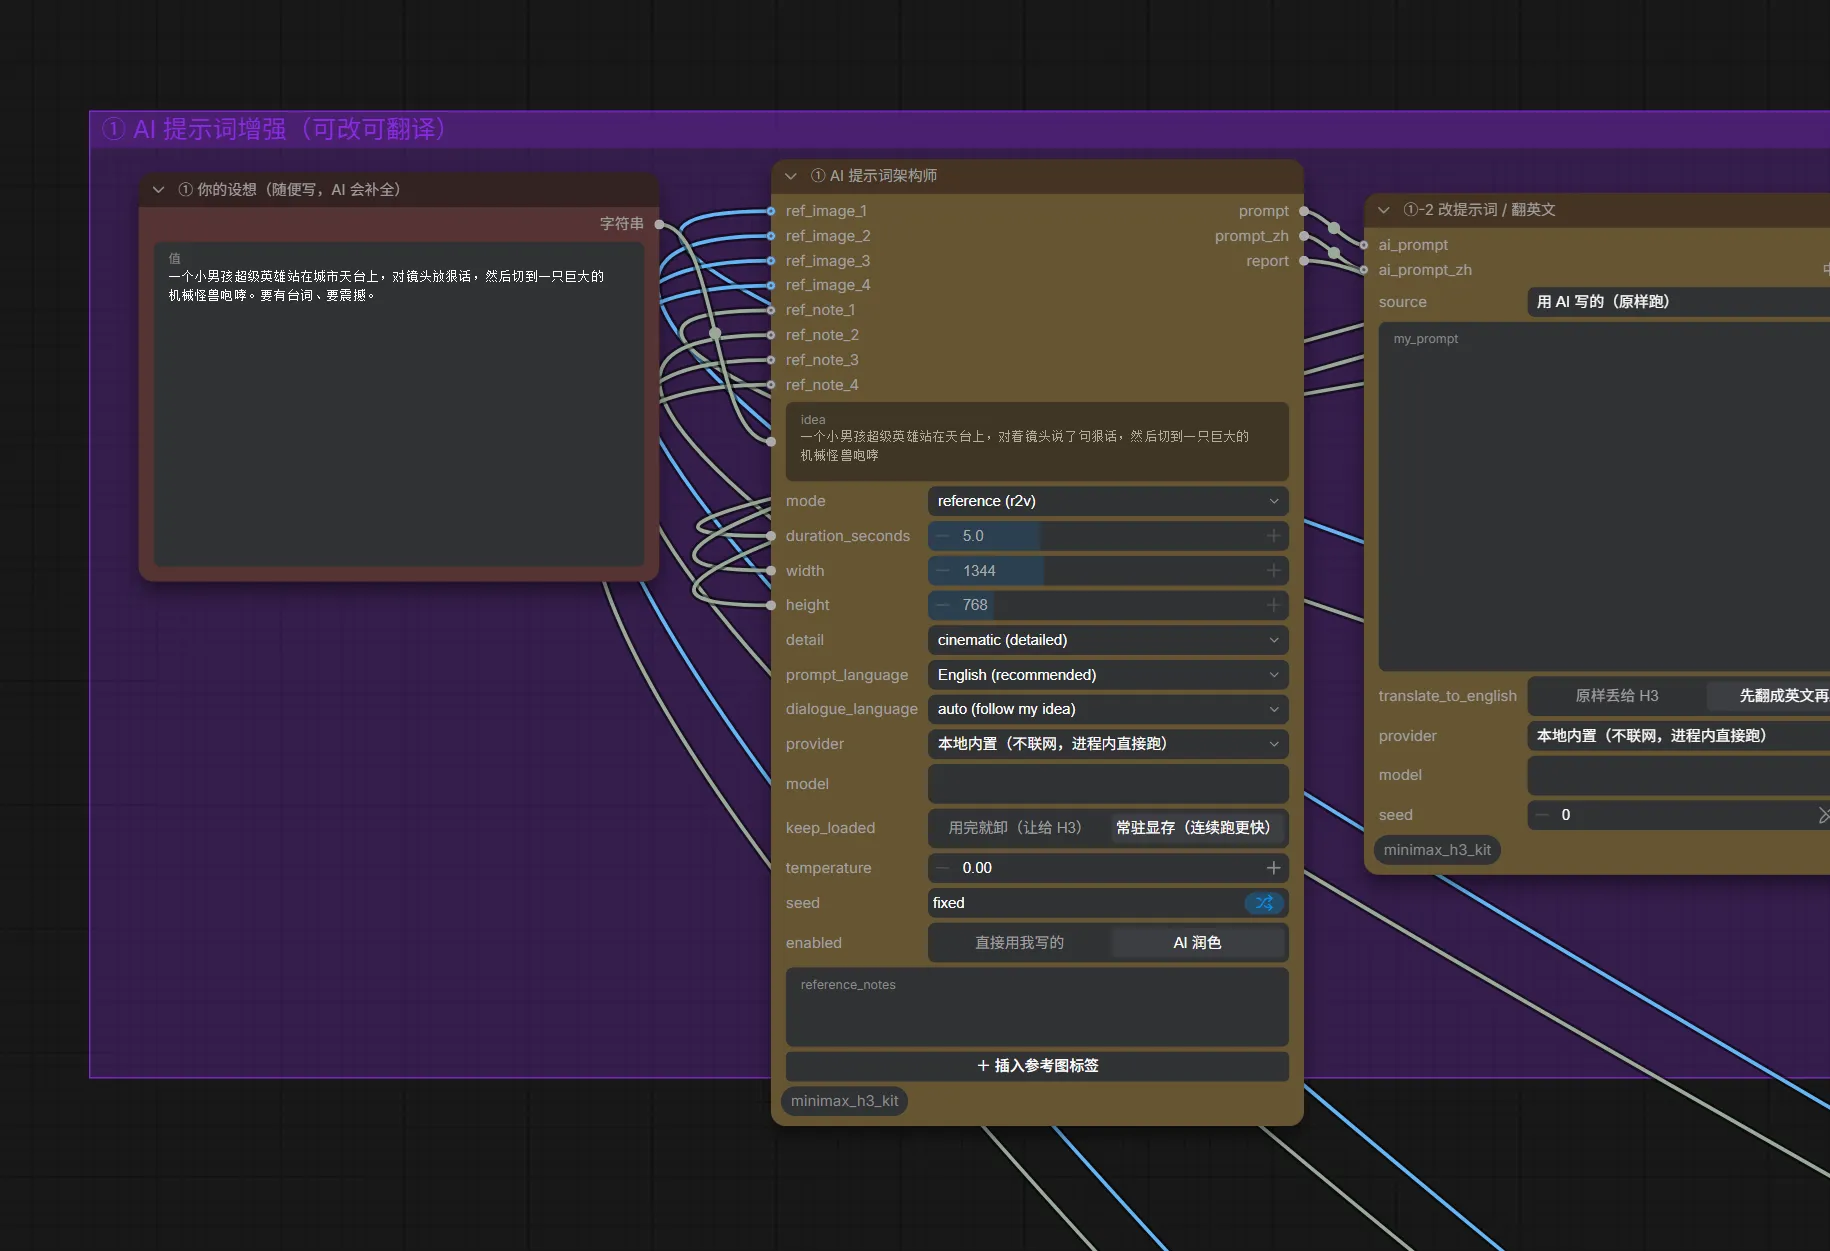Click the my_prompt text area

(1604, 496)
